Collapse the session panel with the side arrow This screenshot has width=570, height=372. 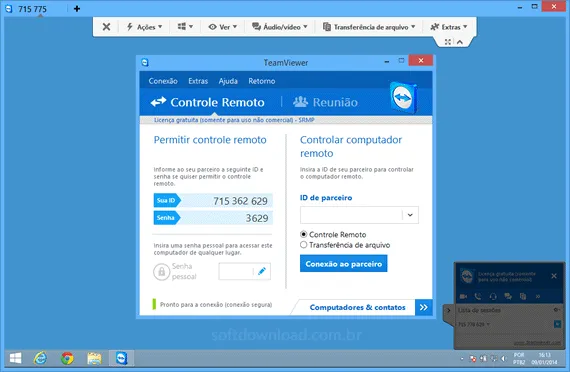(x=449, y=311)
